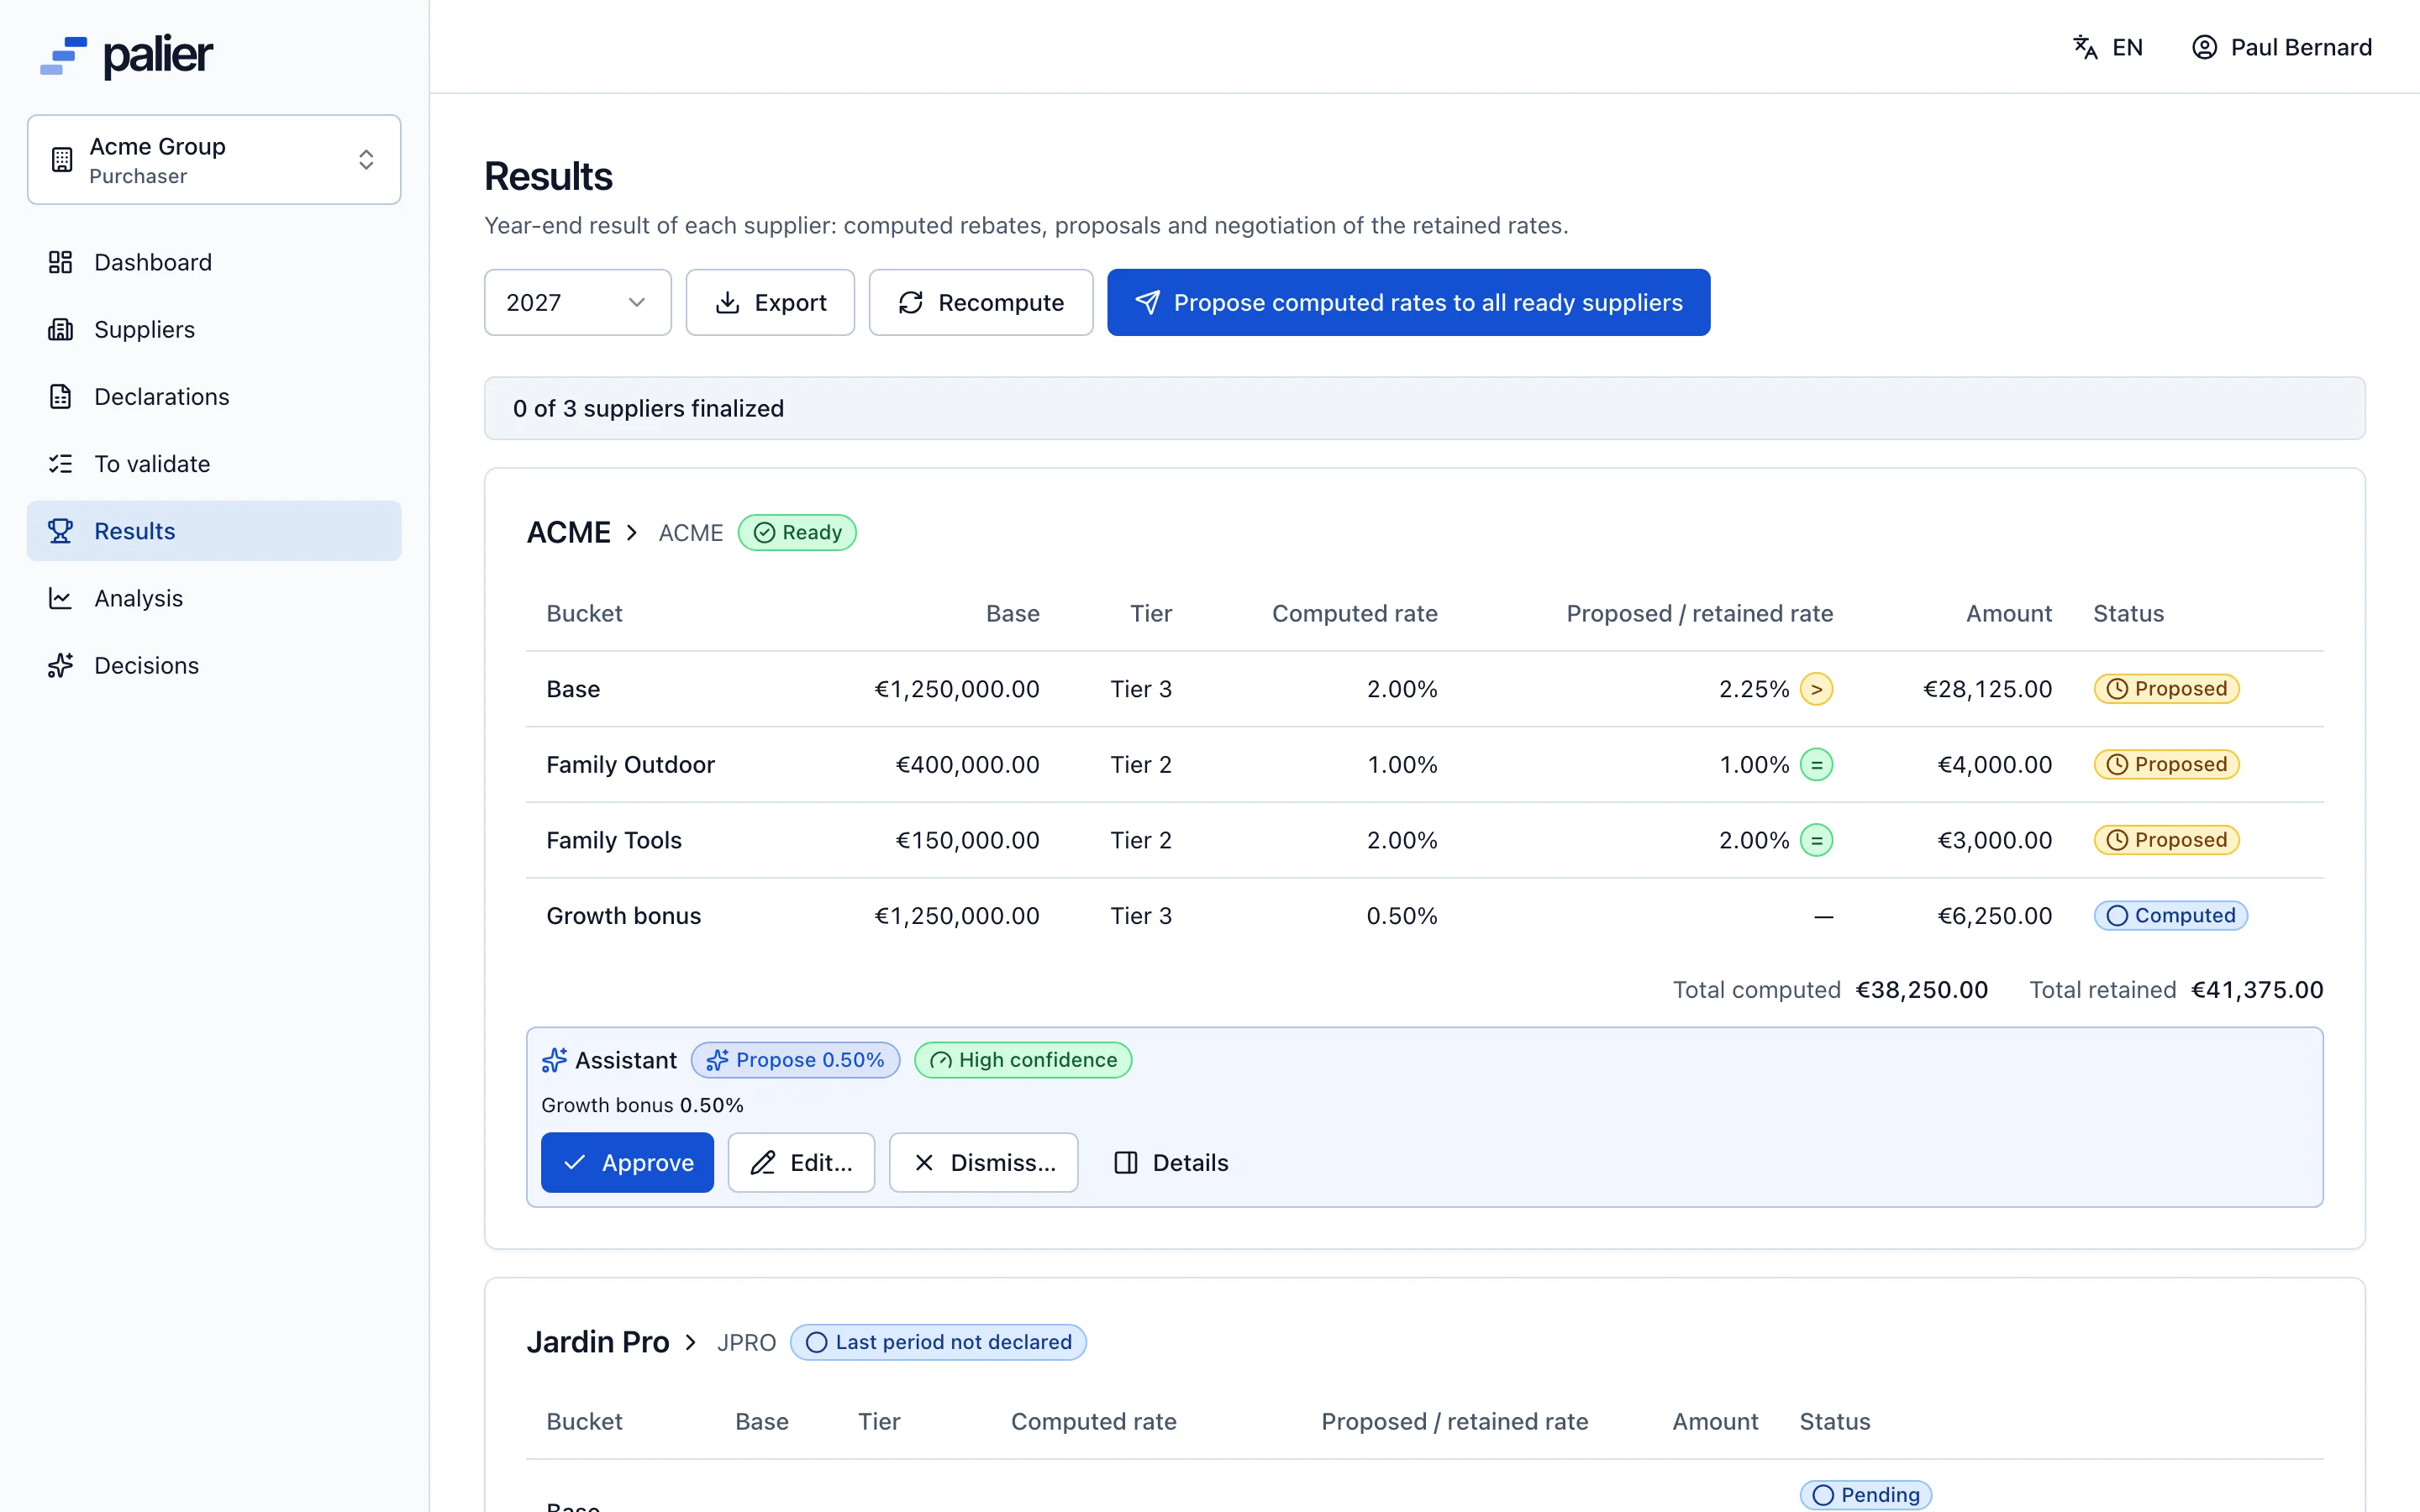Open the Paul Bernard user menu
The image size is (2420, 1512).
pyautogui.click(x=2281, y=47)
